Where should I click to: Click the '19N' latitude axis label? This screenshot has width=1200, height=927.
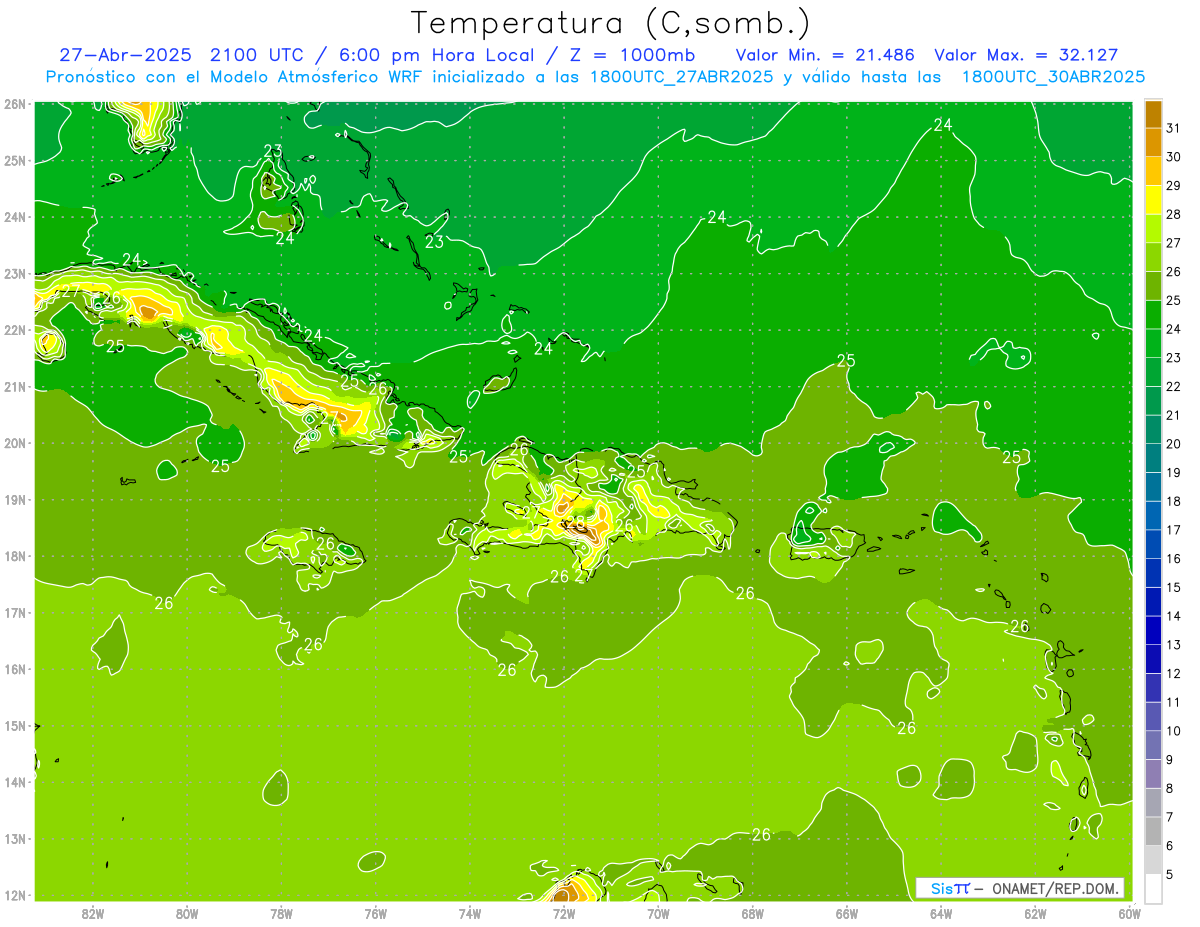[x=15, y=500]
